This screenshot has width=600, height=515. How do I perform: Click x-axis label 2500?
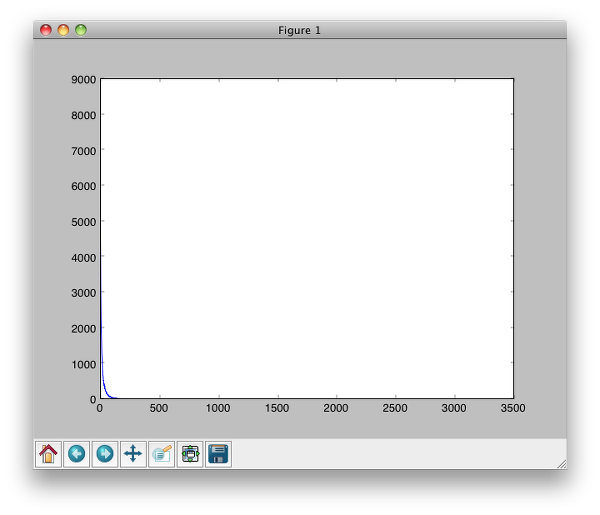coord(395,408)
